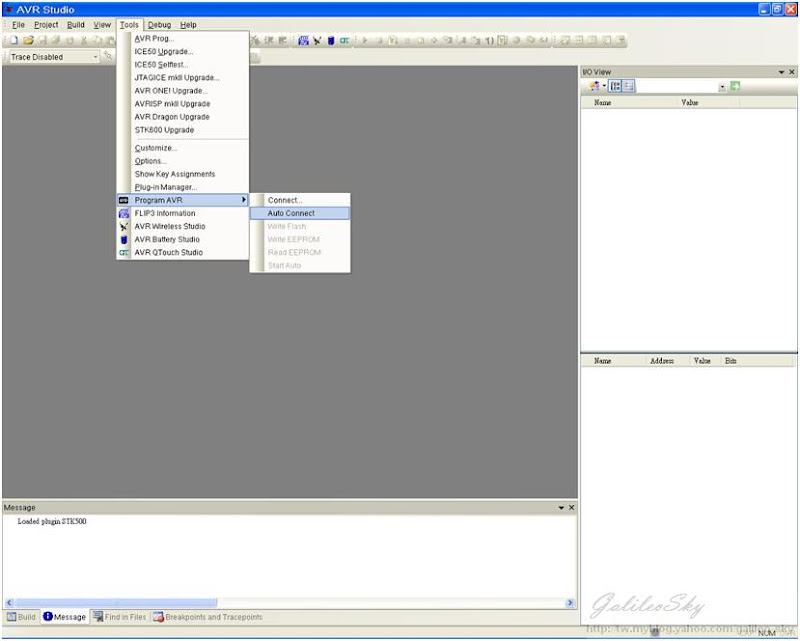Switch to Find in Files tab
This screenshot has width=800, height=641.
pos(120,617)
